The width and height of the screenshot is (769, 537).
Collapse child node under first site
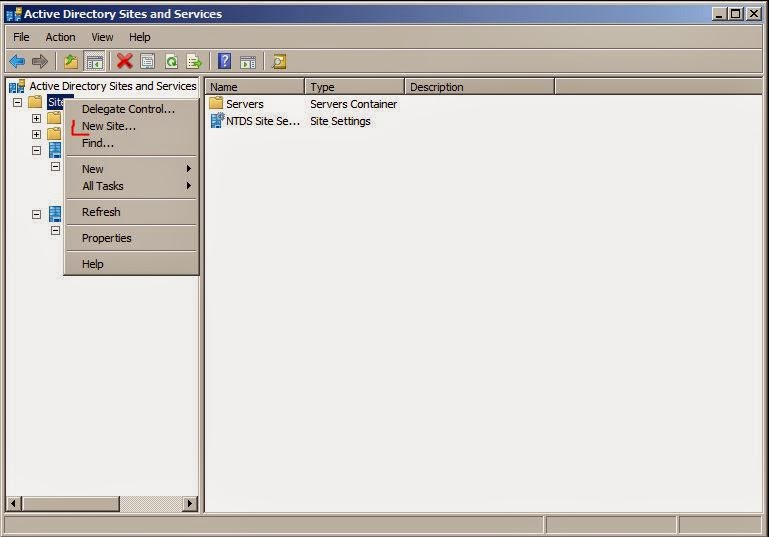55,166
